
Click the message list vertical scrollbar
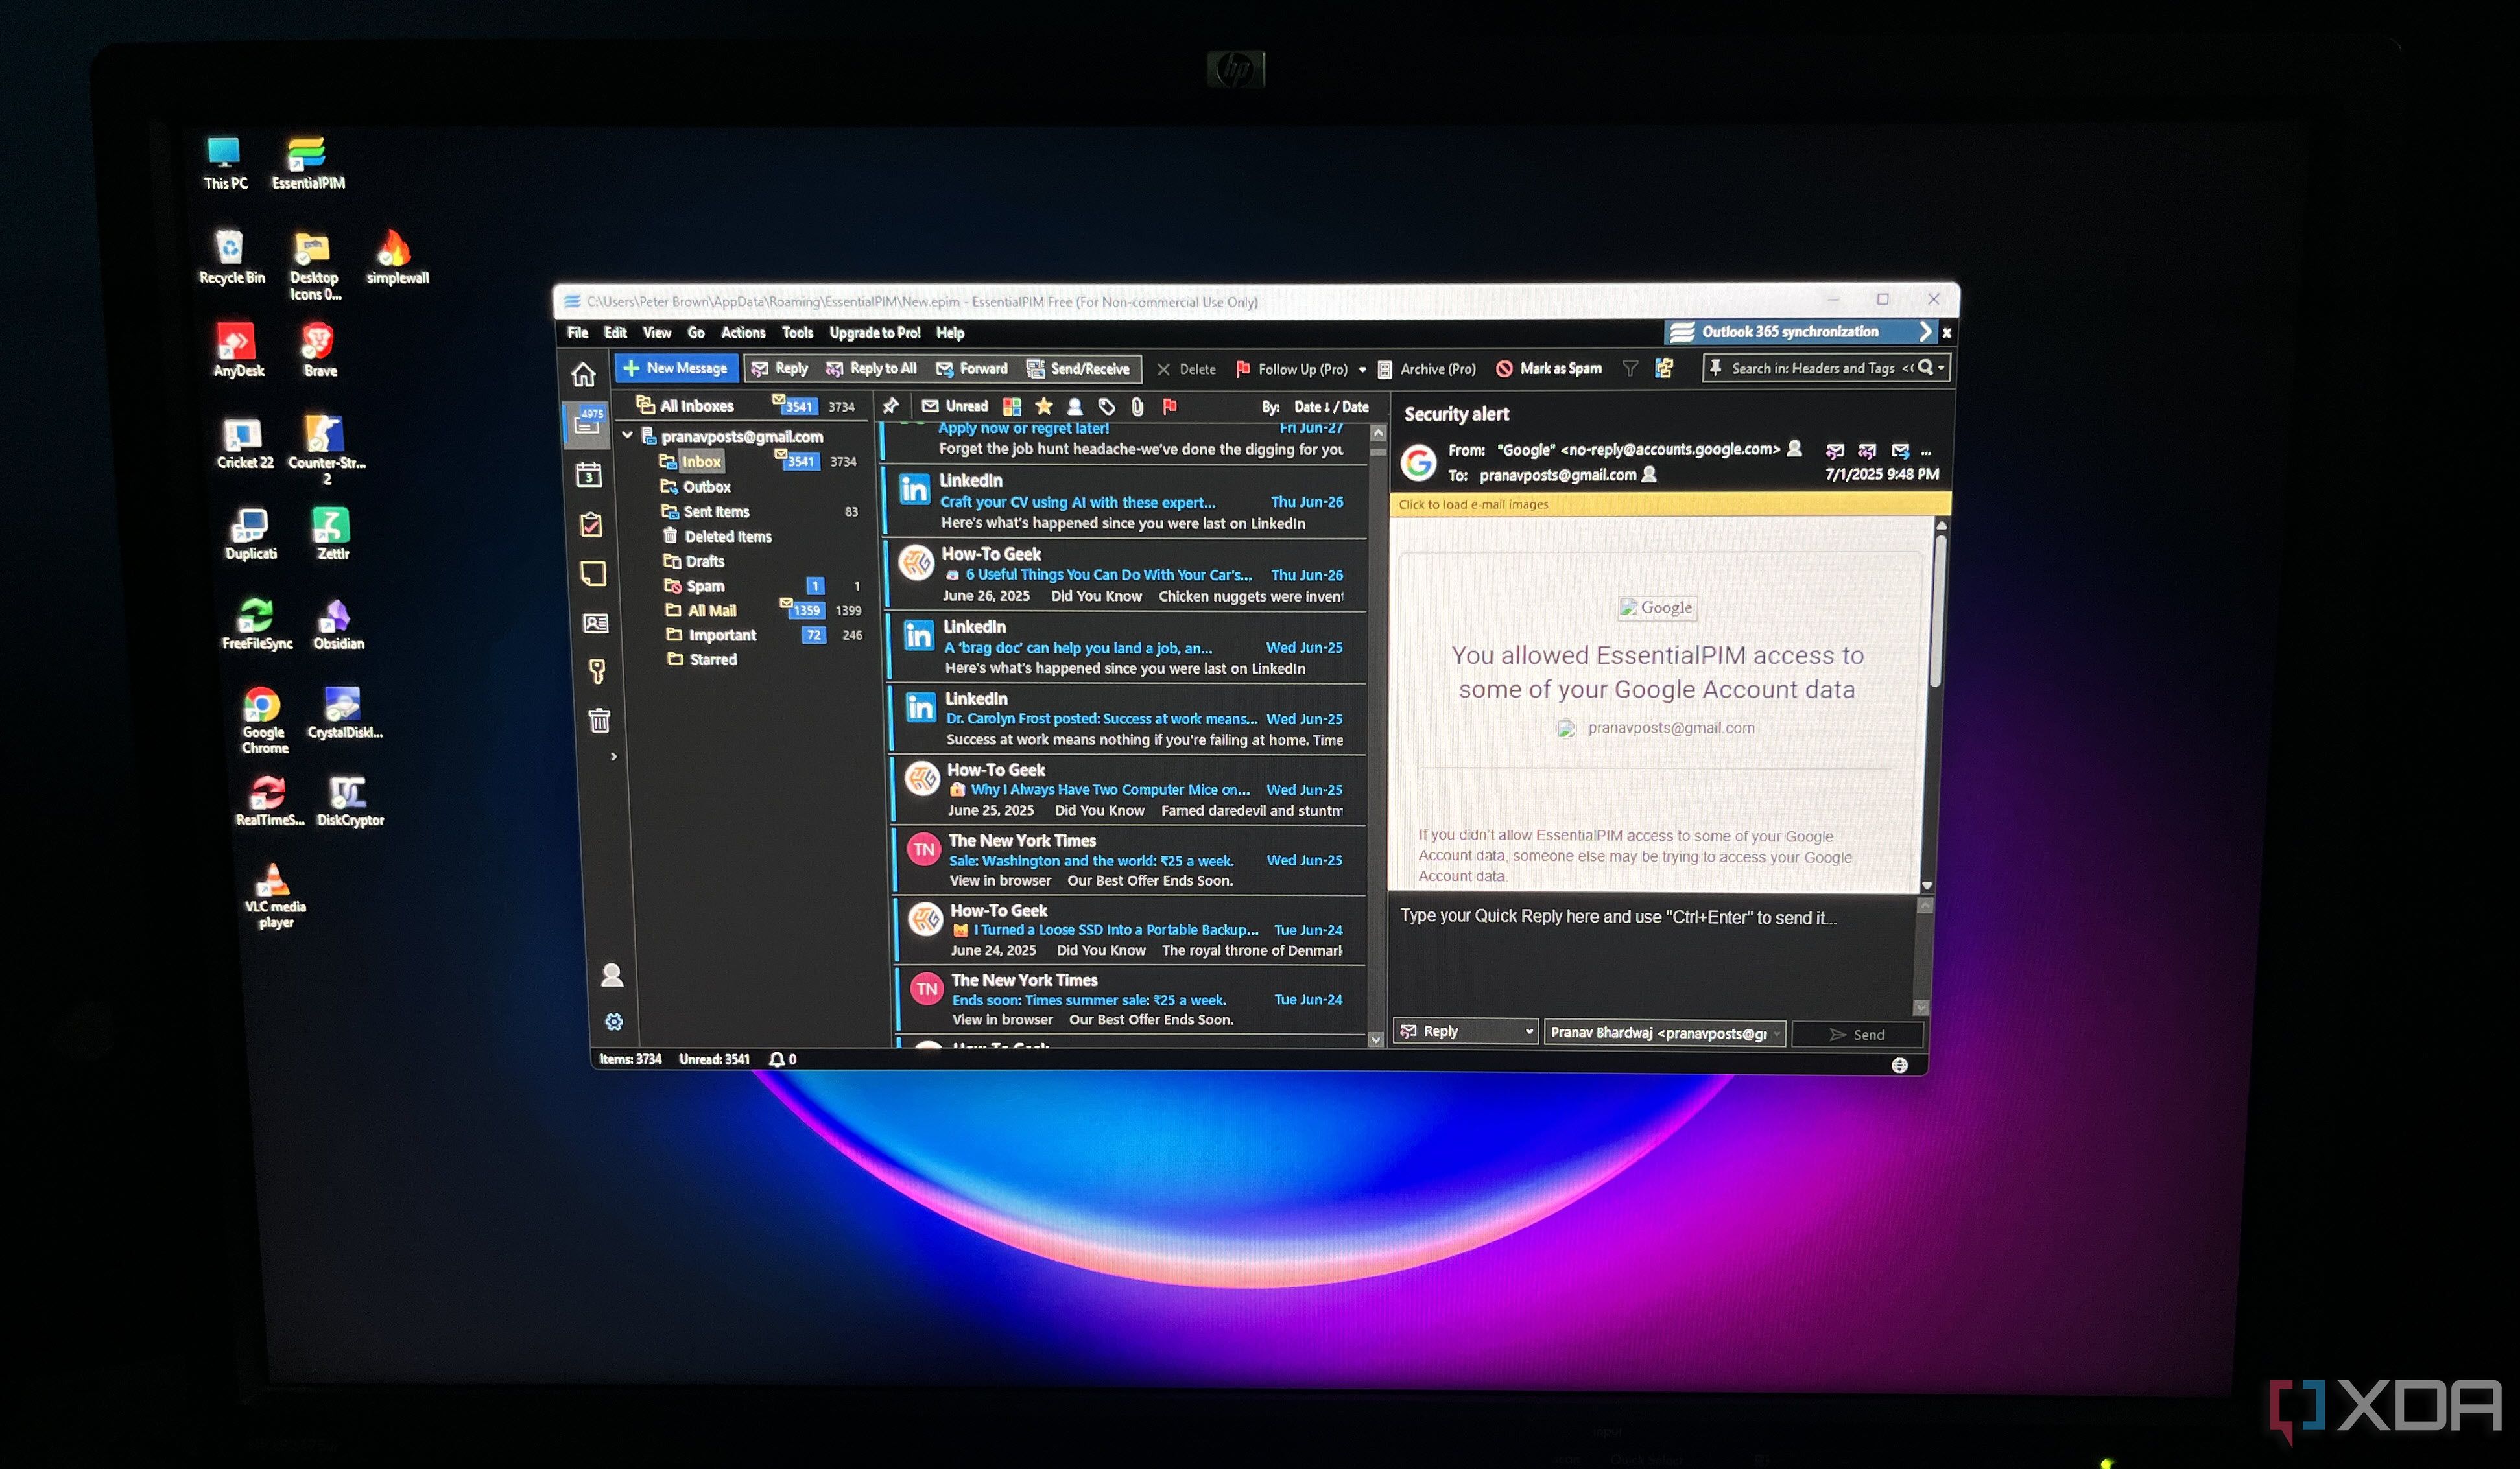coord(1377,735)
